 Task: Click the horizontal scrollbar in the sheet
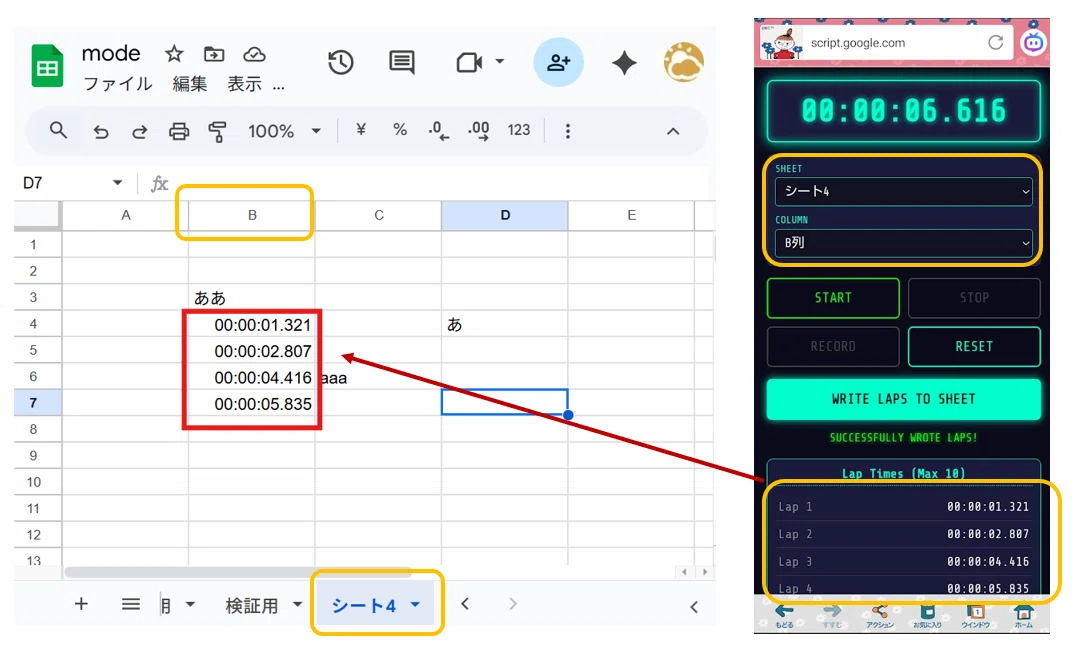[237, 571]
